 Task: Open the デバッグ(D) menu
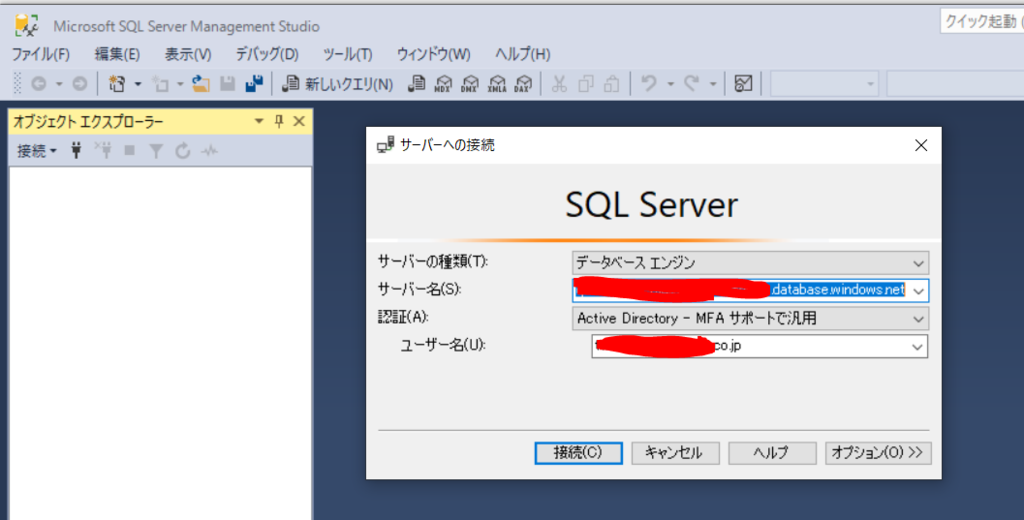pyautogui.click(x=267, y=54)
